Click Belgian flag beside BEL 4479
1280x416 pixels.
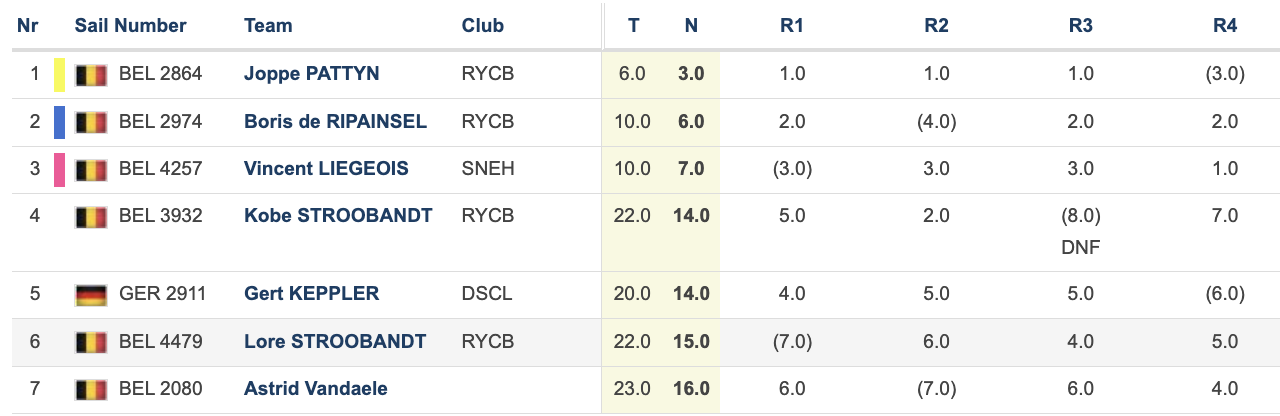point(91,342)
